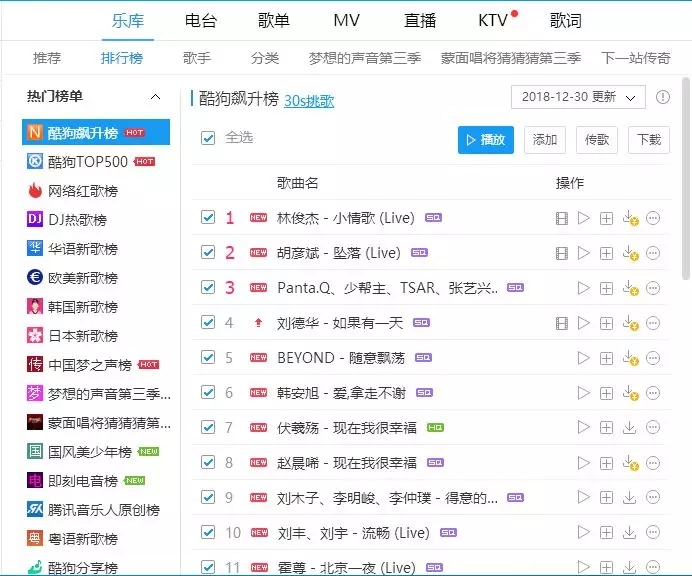Download BEYOND - 随意飘荡
Viewport: 692px width, 576px height.
(630, 358)
